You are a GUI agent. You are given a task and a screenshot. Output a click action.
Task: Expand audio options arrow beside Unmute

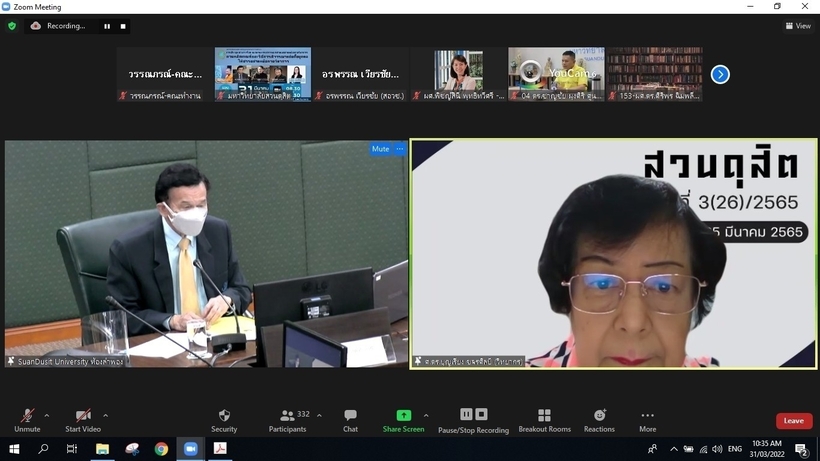[x=47, y=416]
